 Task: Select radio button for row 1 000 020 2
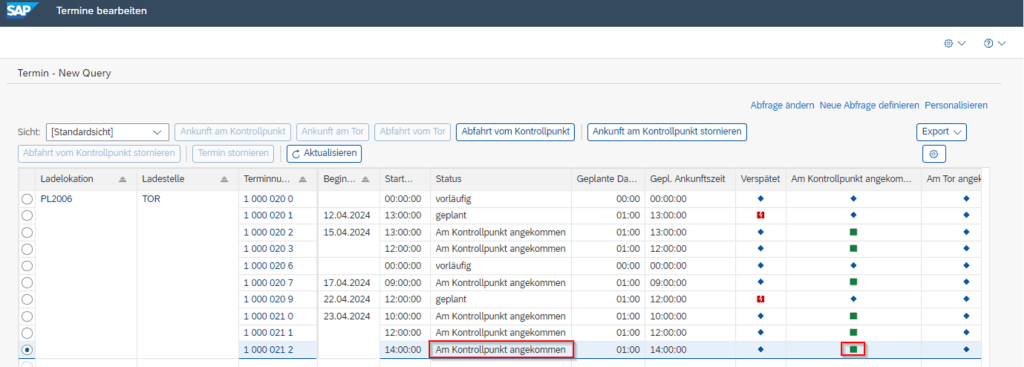(x=27, y=232)
